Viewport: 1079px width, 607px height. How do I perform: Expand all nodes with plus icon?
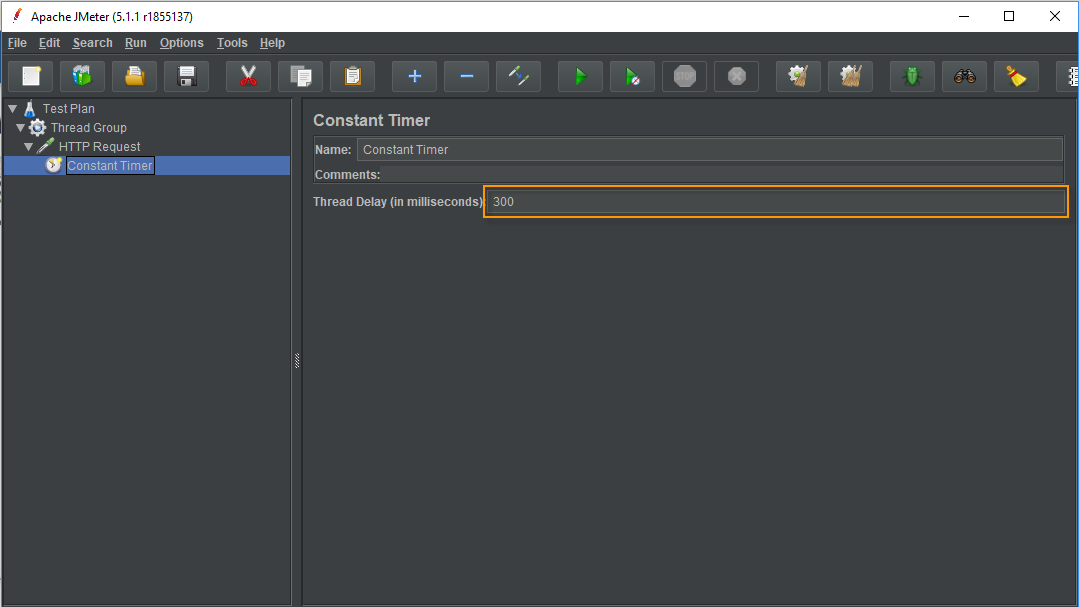(x=414, y=76)
